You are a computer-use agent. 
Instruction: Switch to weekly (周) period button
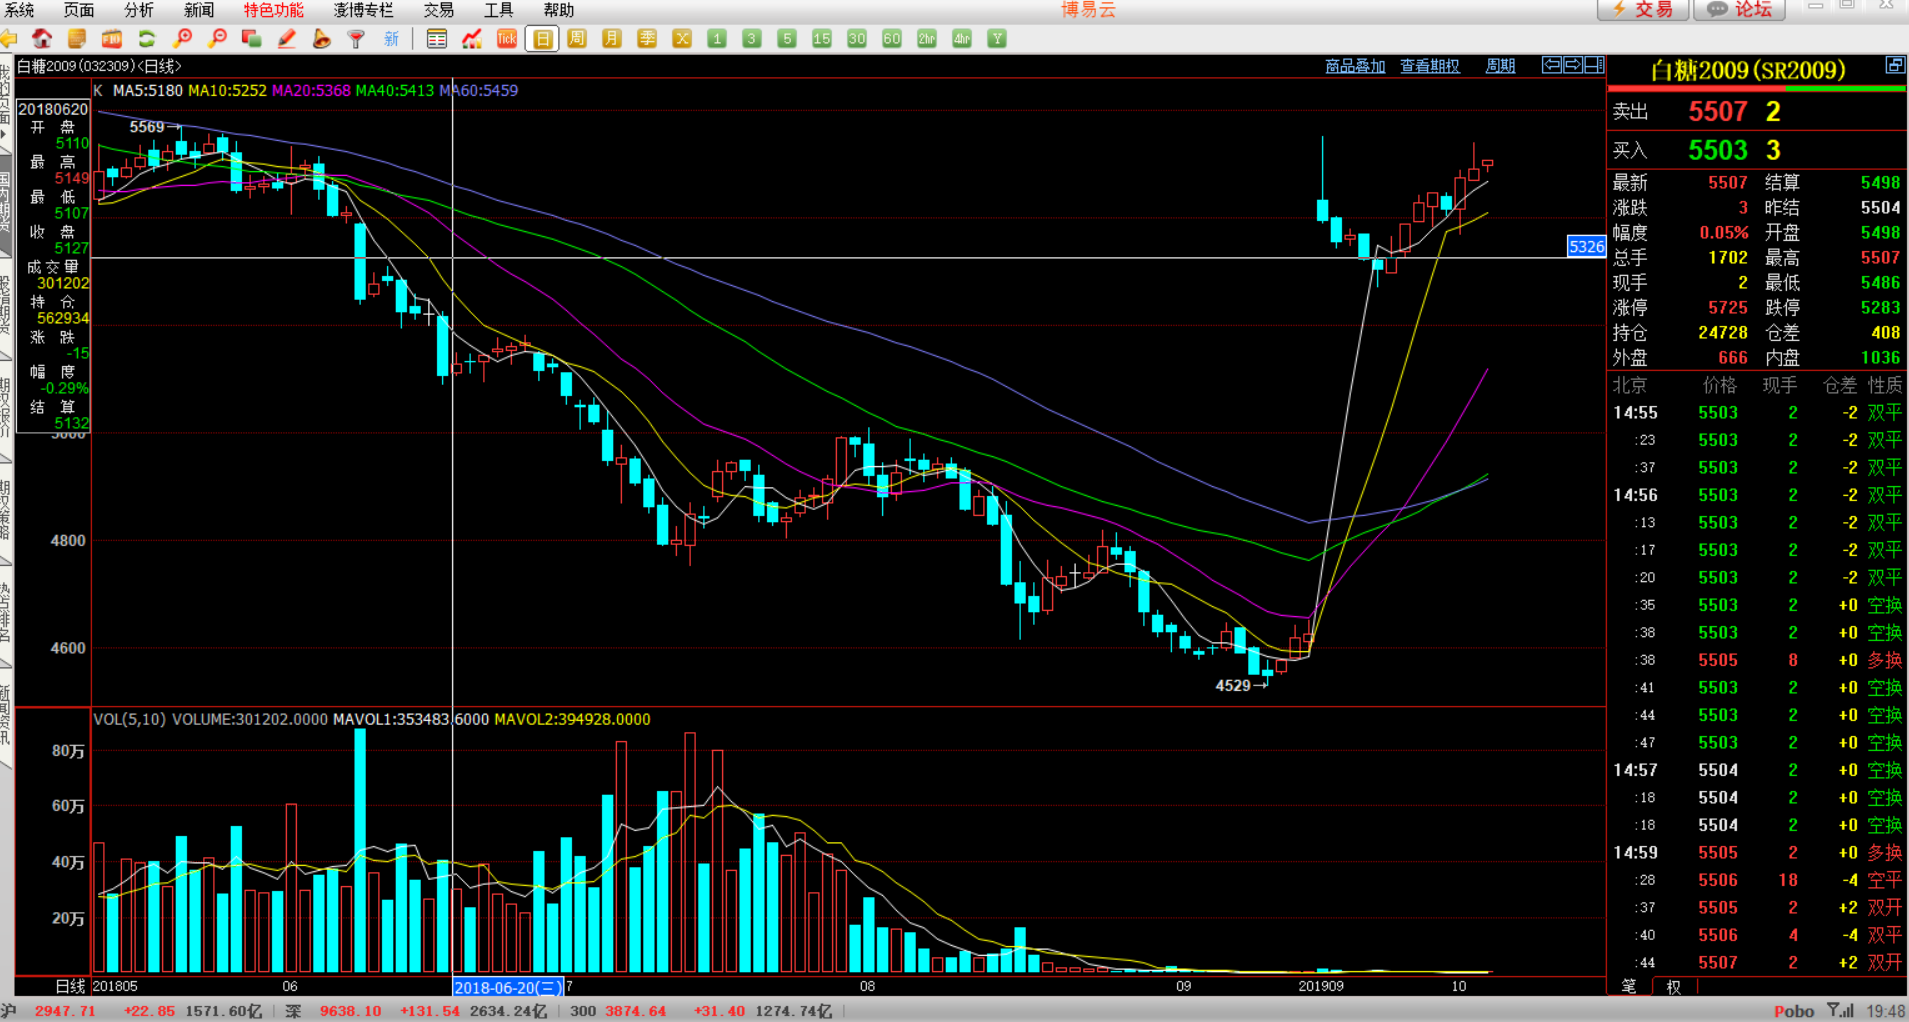tap(577, 39)
